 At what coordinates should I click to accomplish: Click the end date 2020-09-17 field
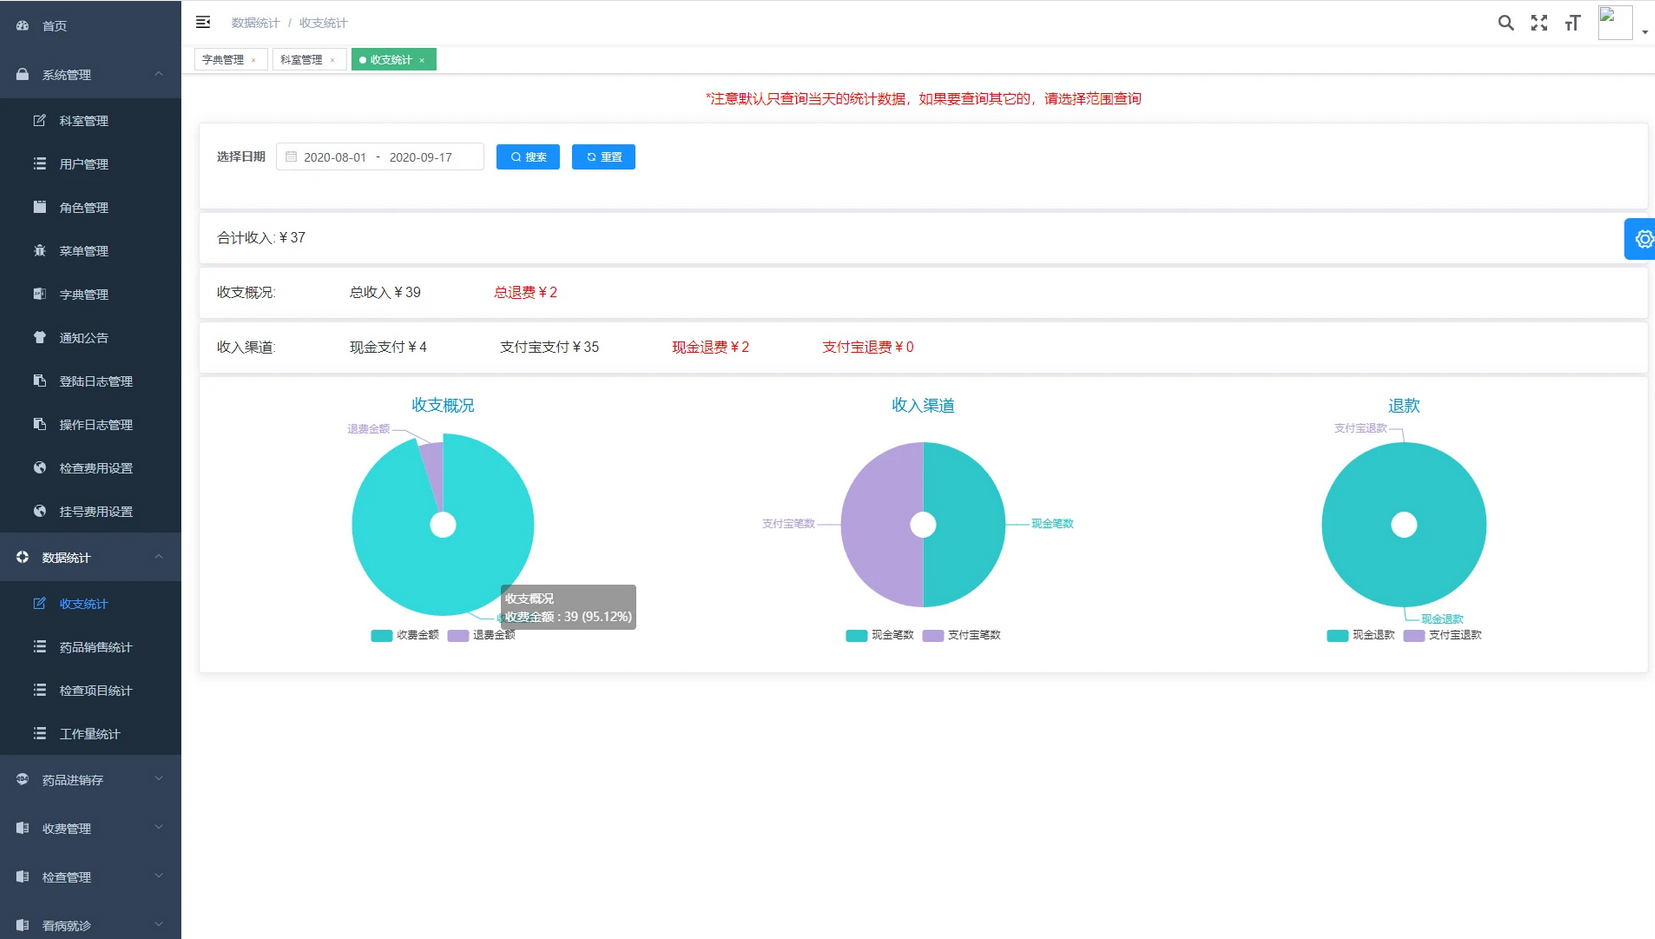(421, 157)
